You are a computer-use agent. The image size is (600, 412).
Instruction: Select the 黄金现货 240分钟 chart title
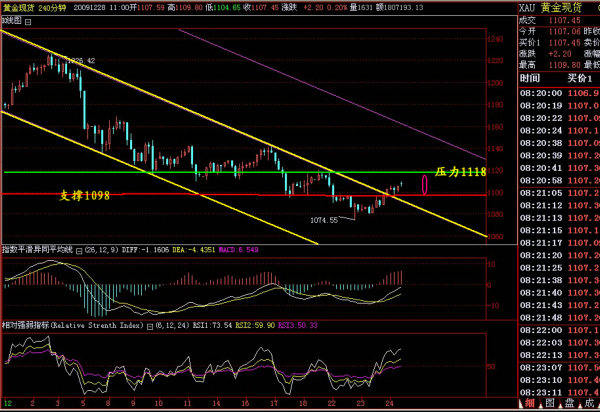tap(35, 8)
